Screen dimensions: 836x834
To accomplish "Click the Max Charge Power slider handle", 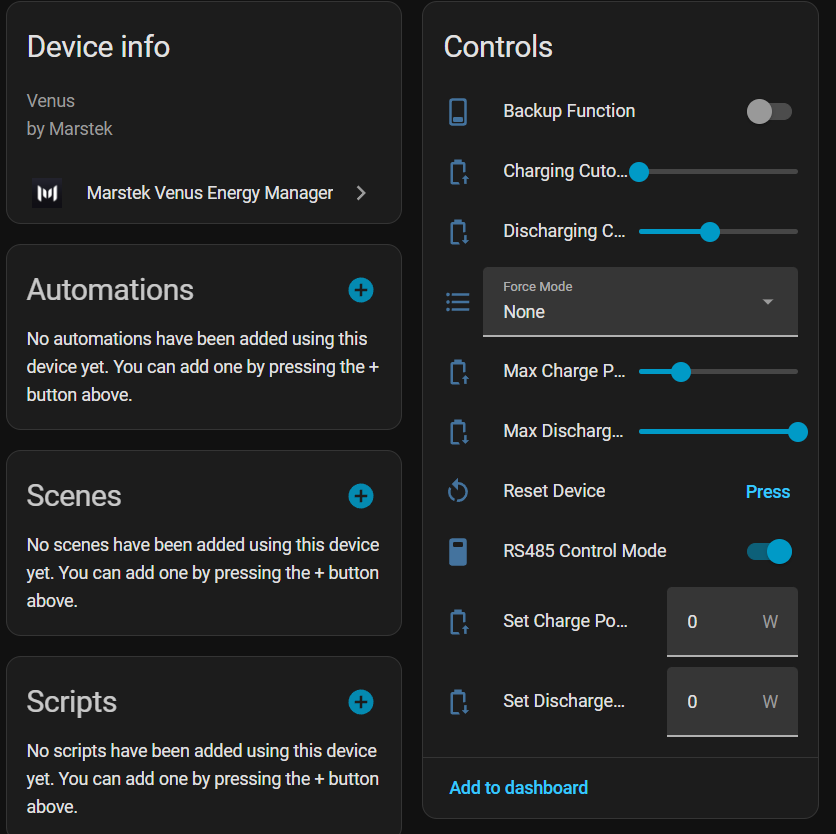I will pyautogui.click(x=681, y=372).
